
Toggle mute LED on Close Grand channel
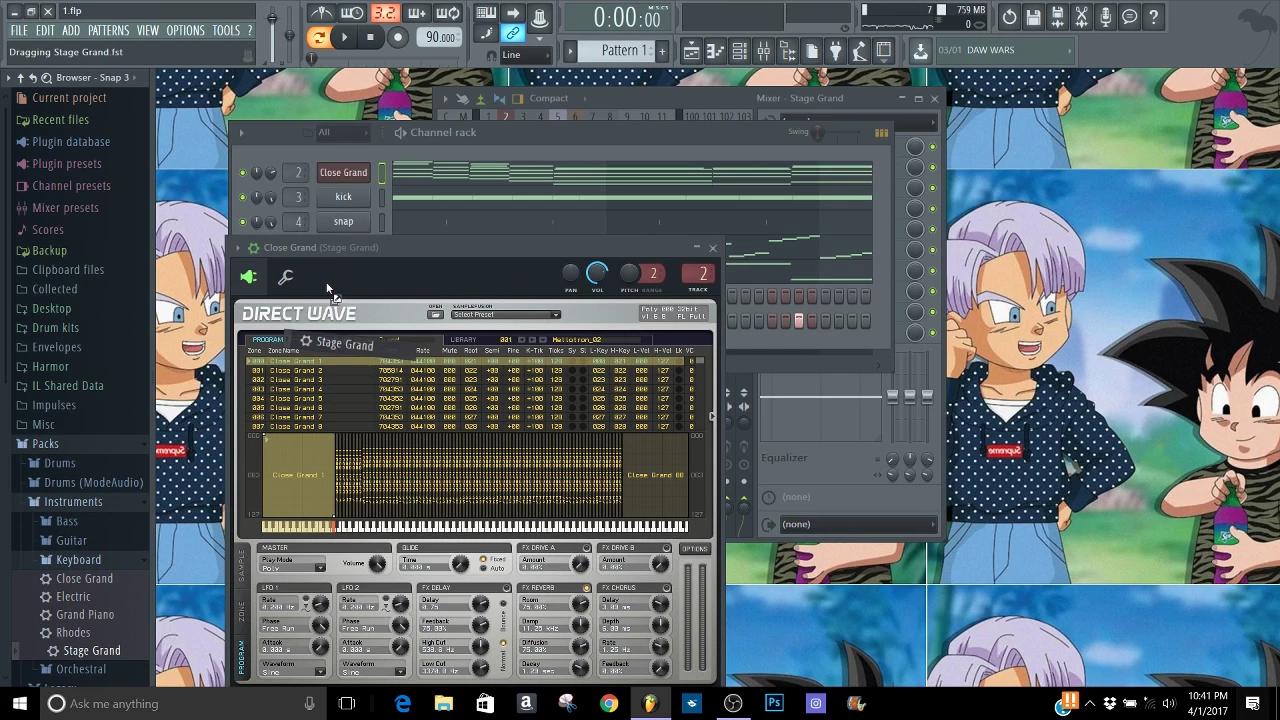point(242,173)
